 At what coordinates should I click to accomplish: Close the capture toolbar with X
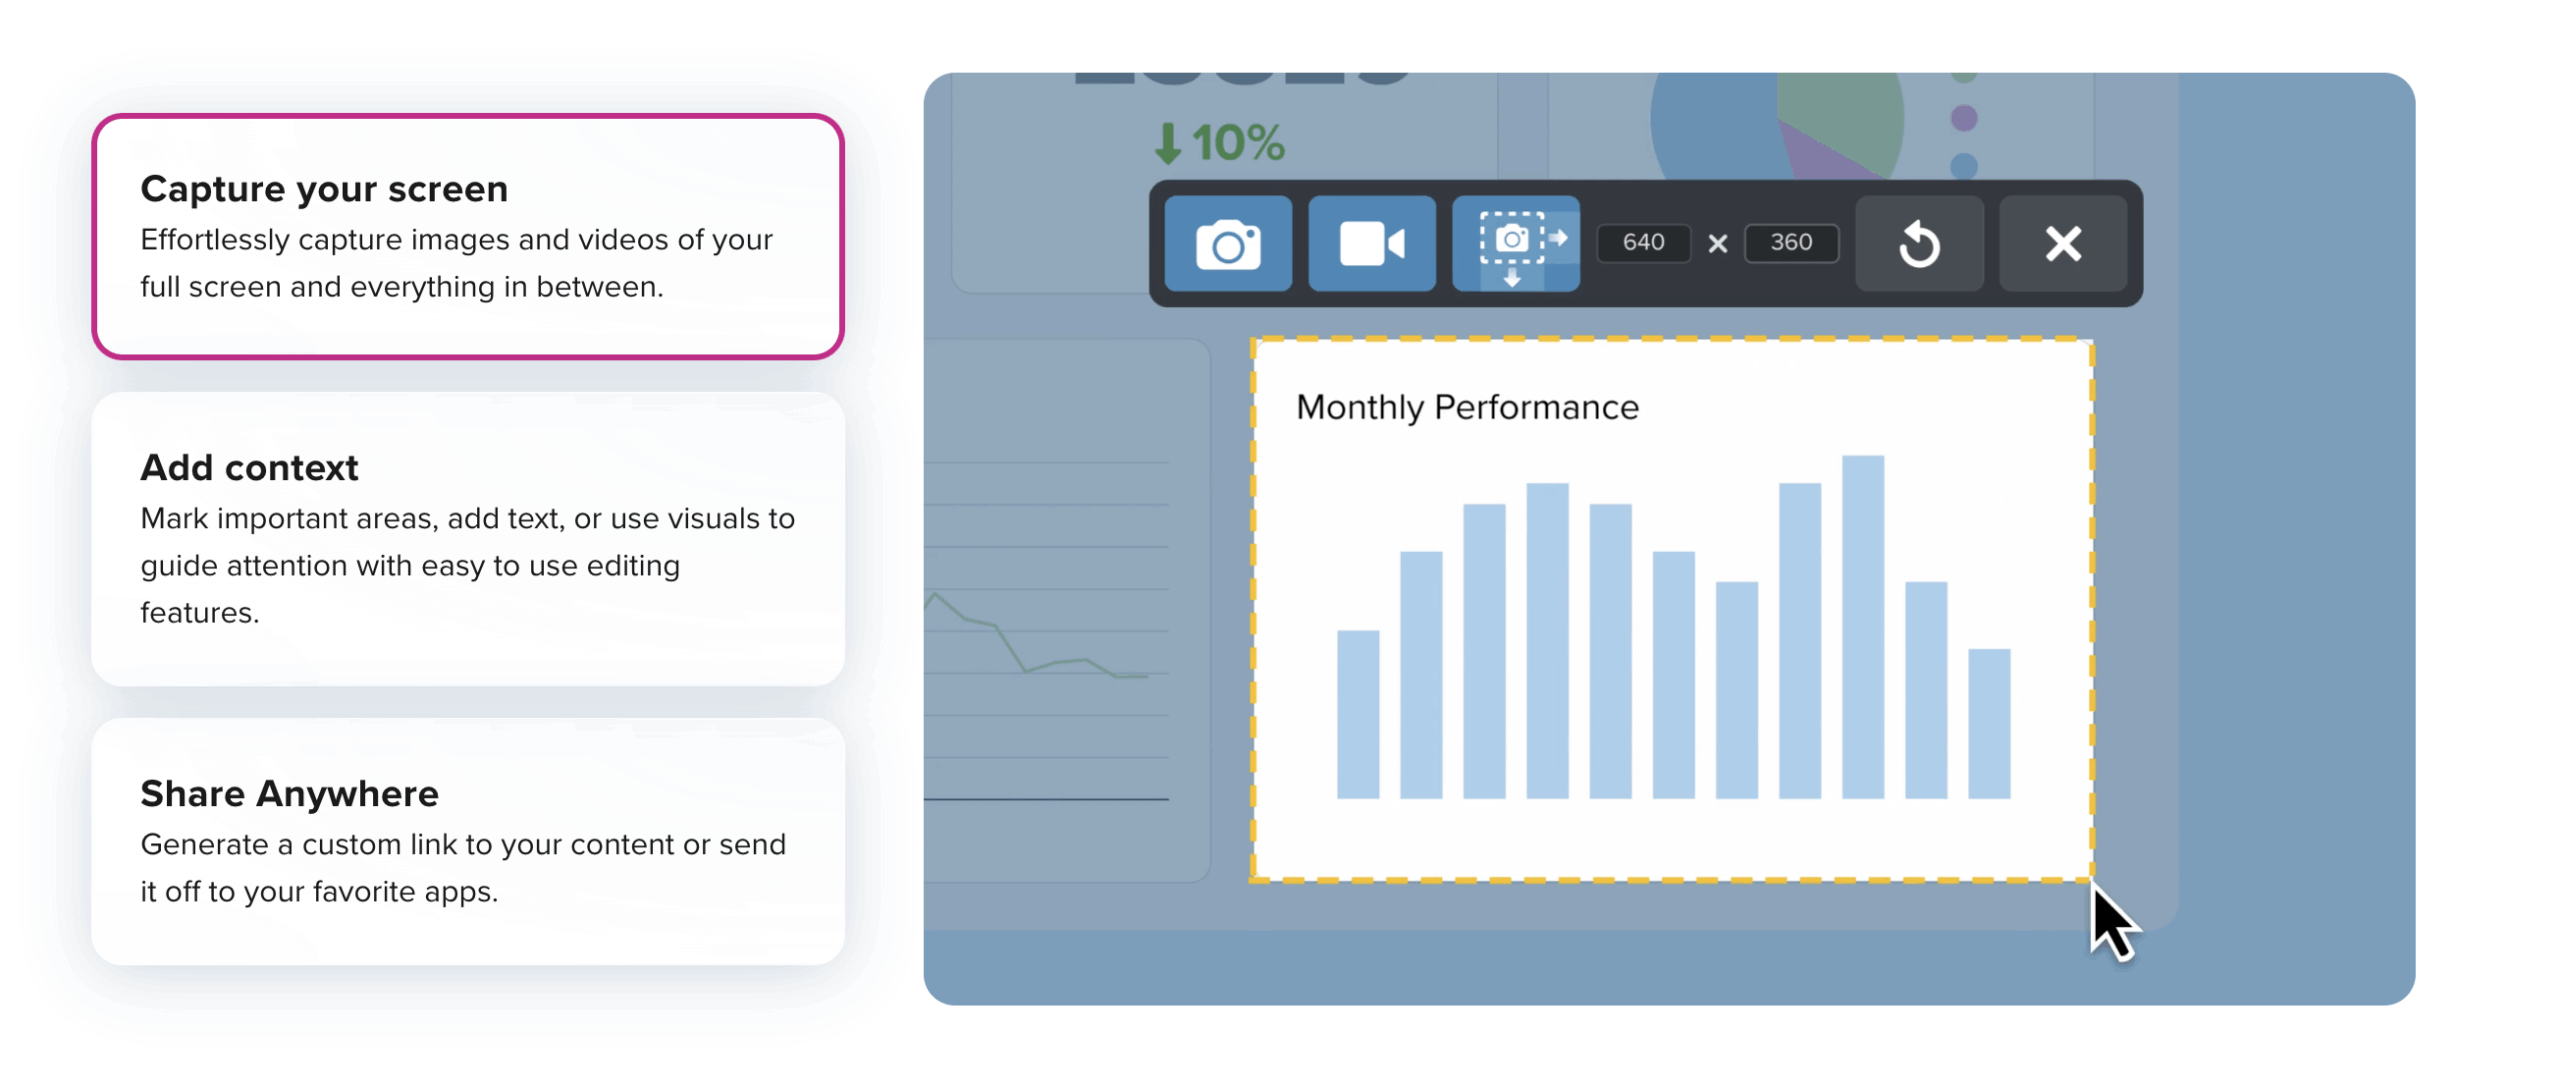[x=2062, y=244]
